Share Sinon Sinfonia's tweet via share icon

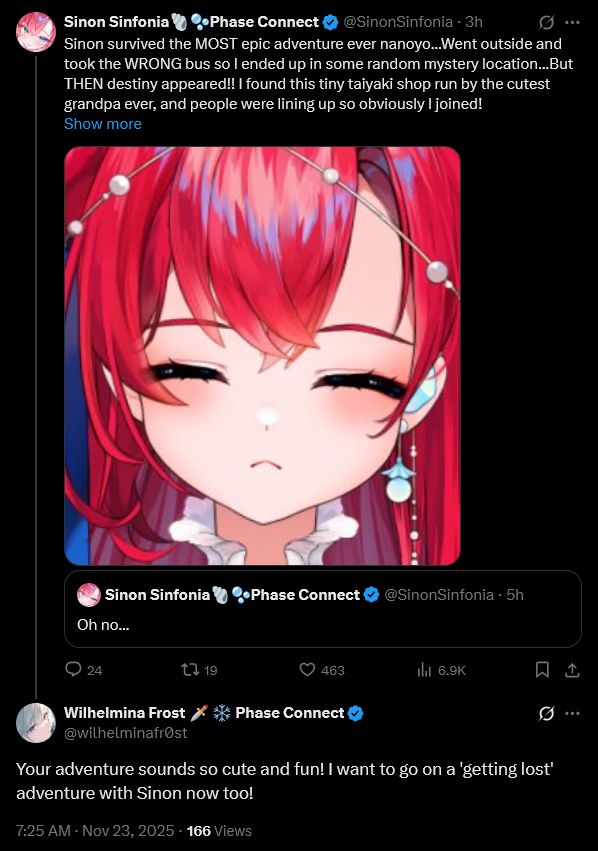[x=572, y=670]
